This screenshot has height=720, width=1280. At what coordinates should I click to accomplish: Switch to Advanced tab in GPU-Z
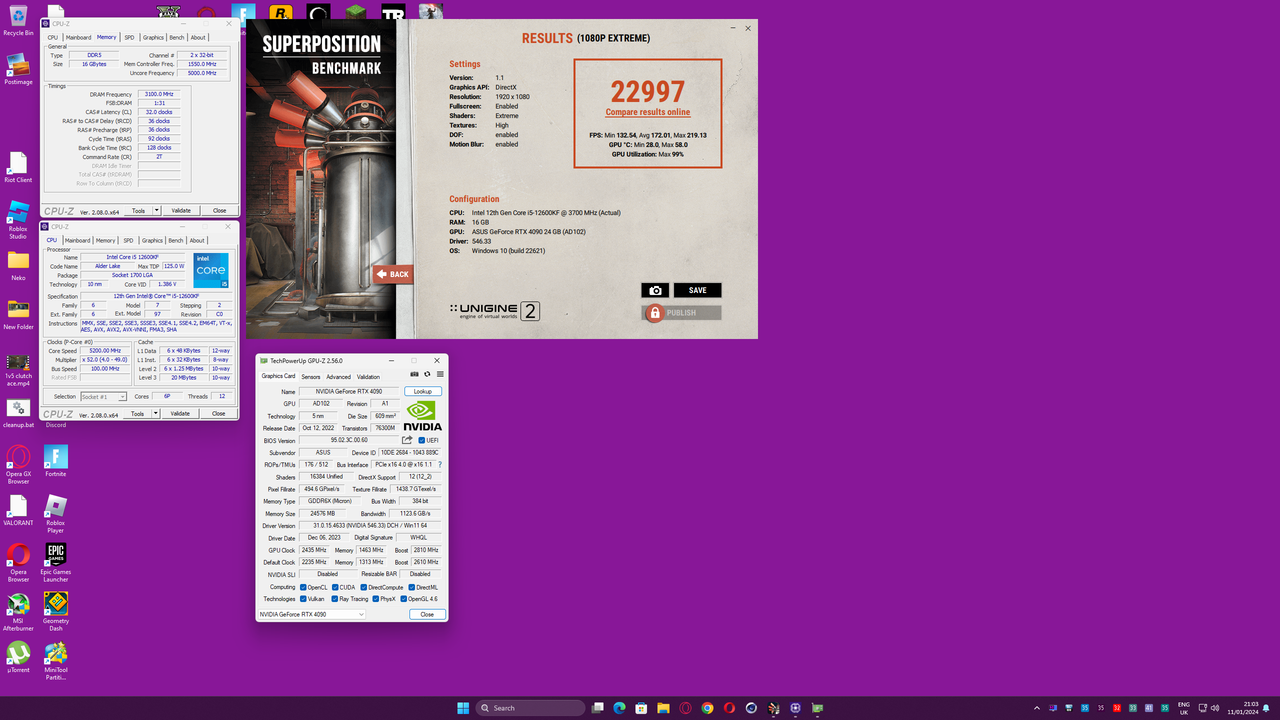(x=339, y=377)
